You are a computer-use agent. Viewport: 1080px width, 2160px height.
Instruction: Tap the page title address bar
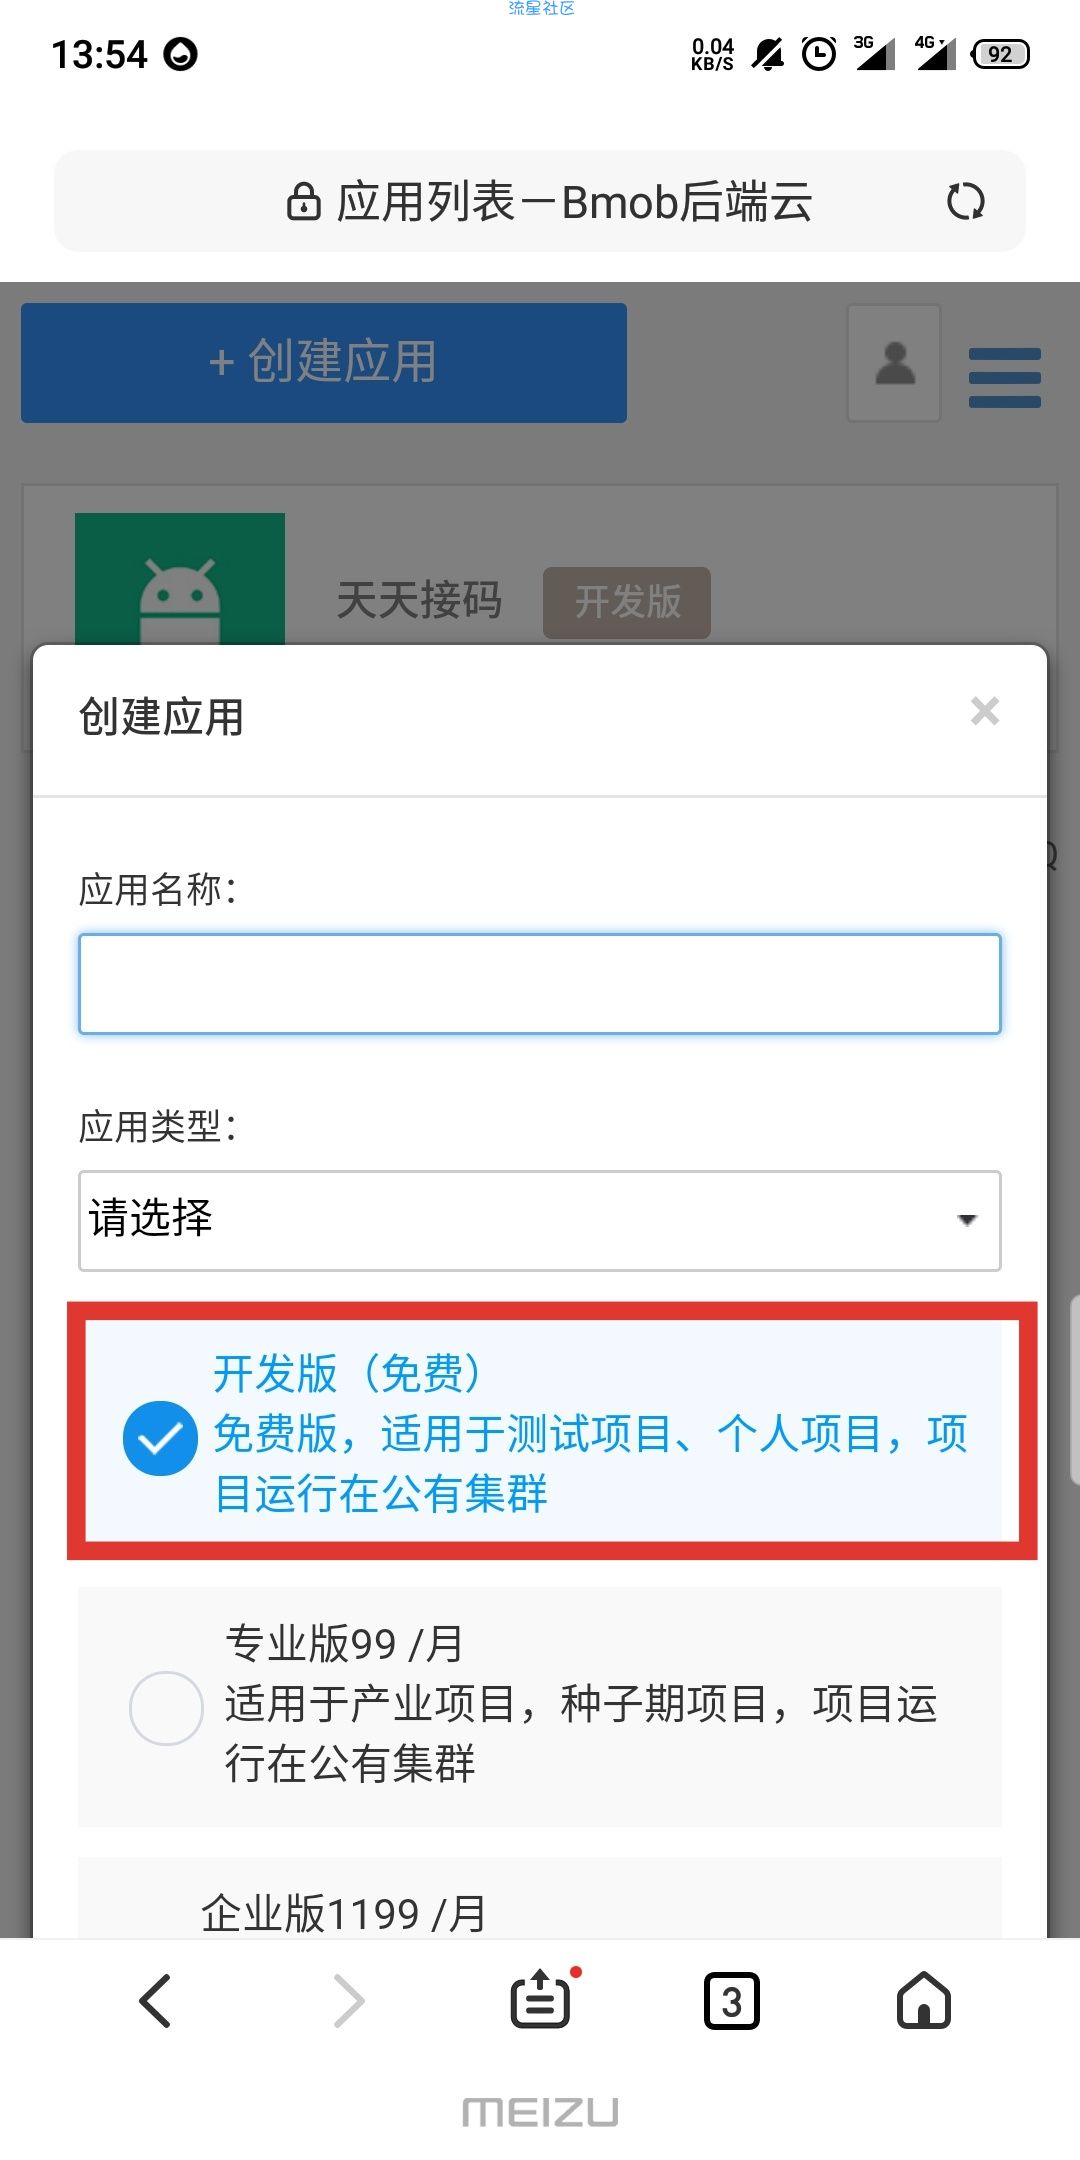[x=540, y=201]
